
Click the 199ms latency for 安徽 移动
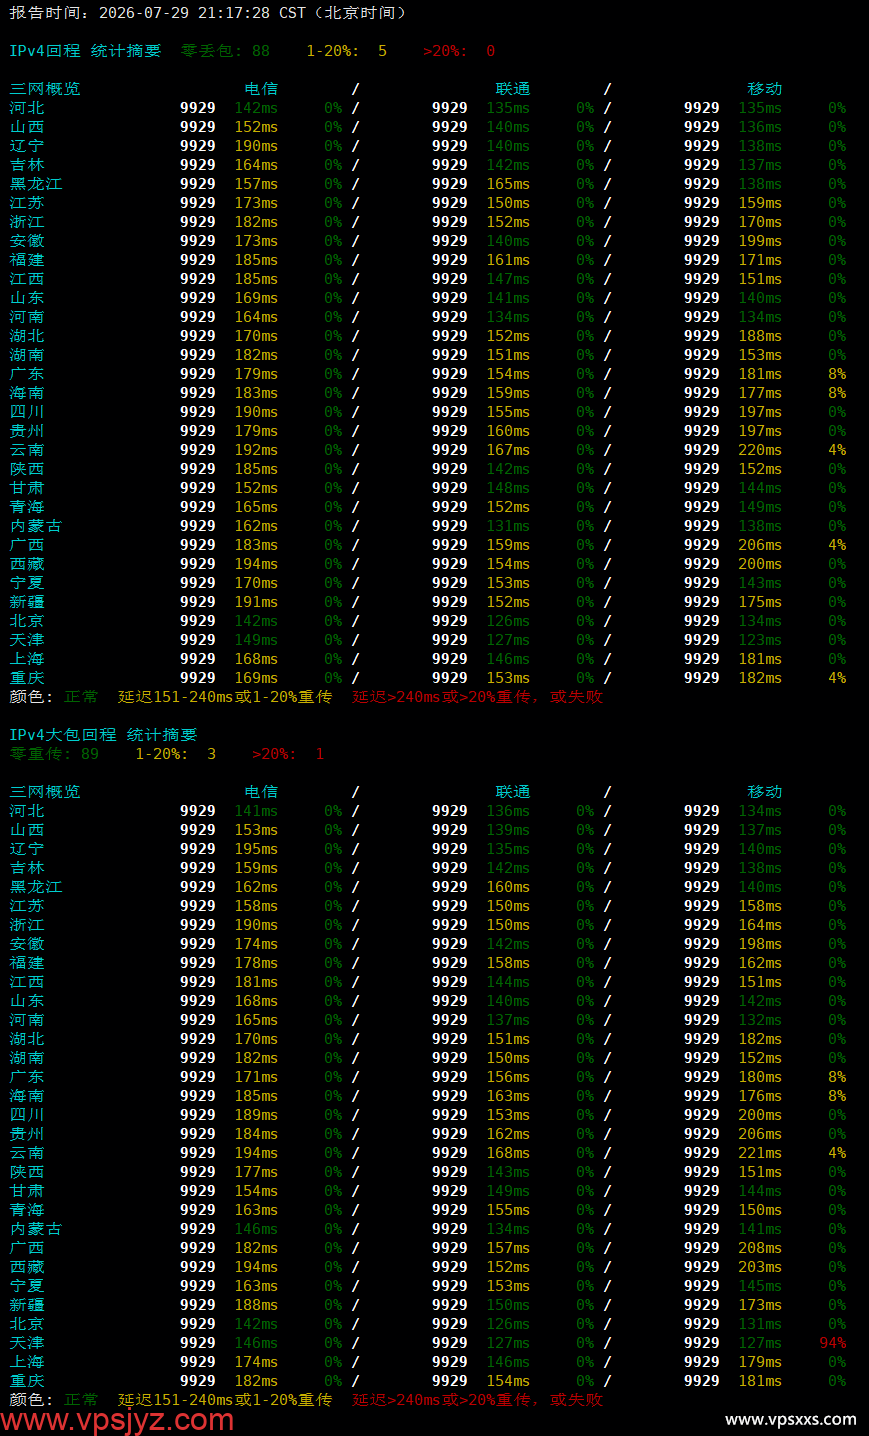(760, 241)
